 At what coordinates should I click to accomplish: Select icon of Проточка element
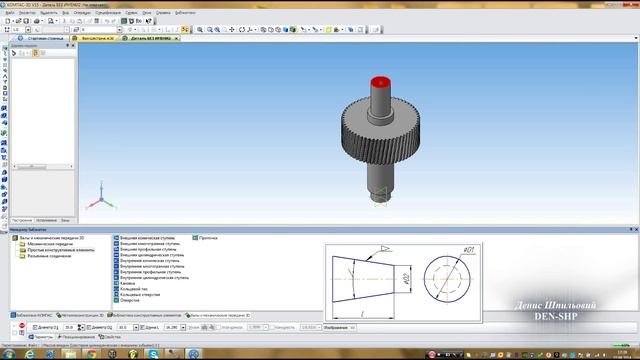(x=195, y=238)
